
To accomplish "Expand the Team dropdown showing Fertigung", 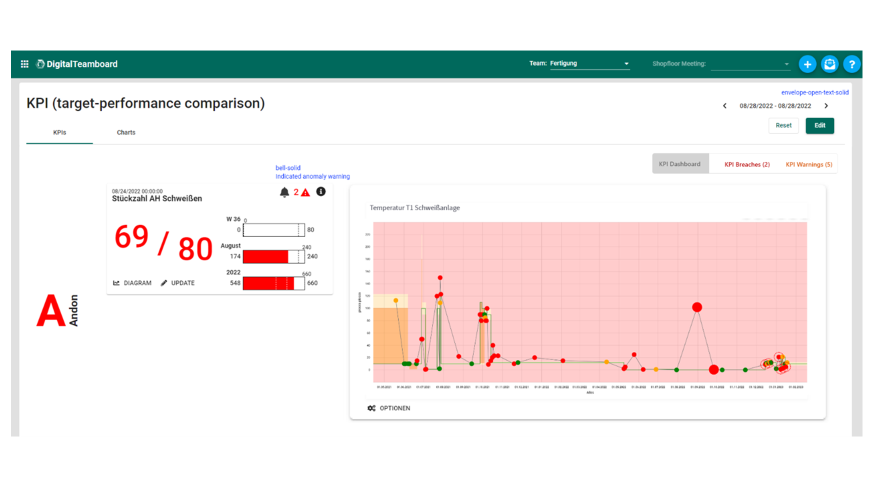I will tap(590, 64).
